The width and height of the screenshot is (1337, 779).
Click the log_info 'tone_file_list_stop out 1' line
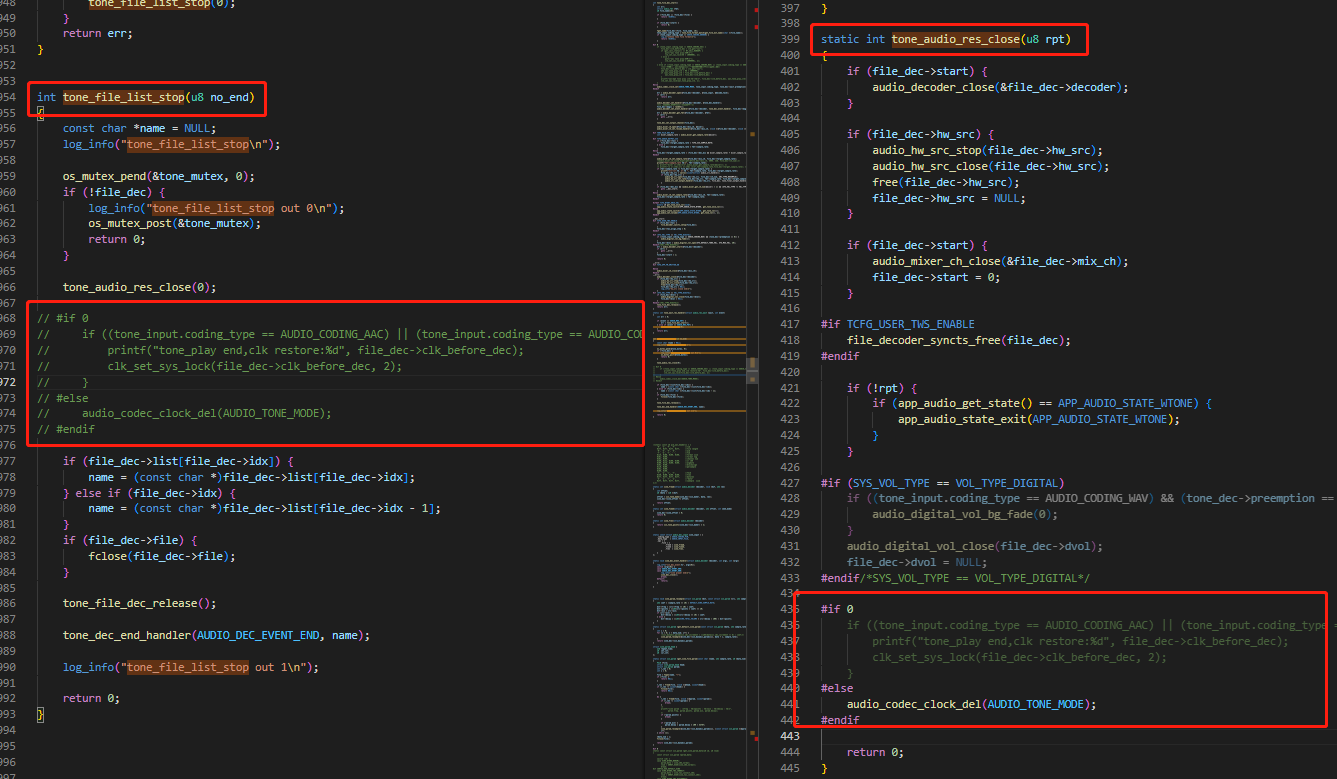[x=191, y=667]
